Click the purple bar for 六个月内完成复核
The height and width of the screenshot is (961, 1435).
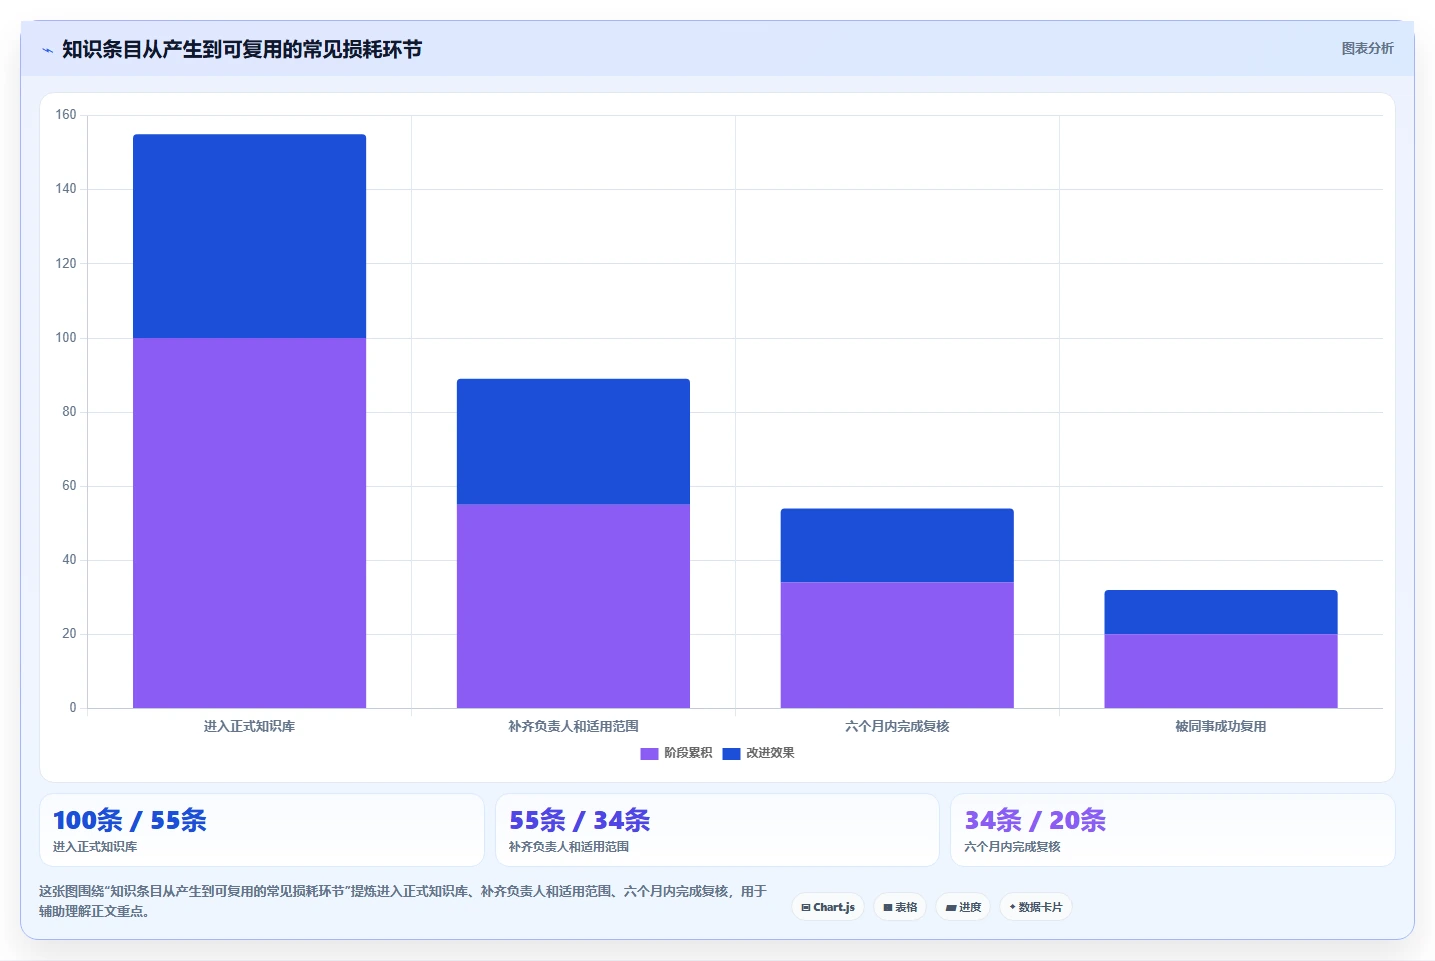[897, 645]
